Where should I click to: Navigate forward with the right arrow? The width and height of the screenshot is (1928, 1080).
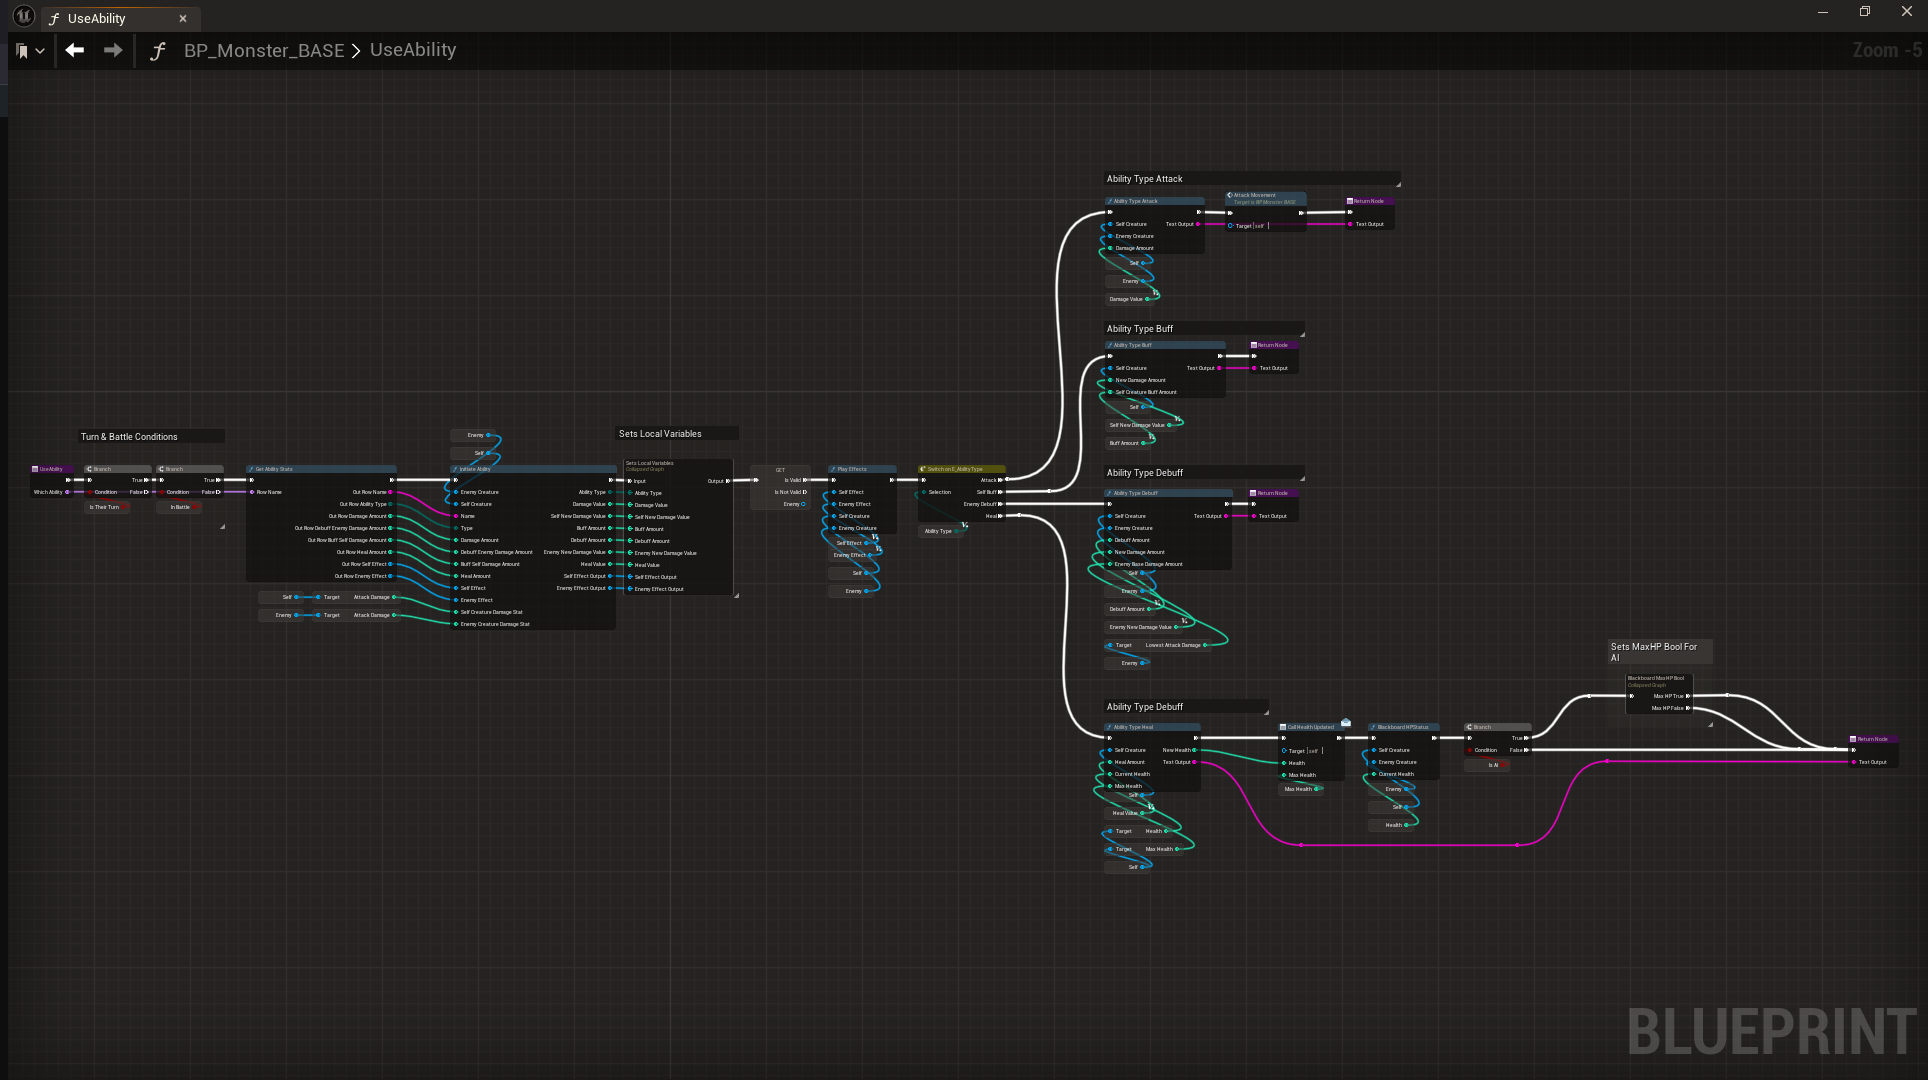tap(113, 50)
